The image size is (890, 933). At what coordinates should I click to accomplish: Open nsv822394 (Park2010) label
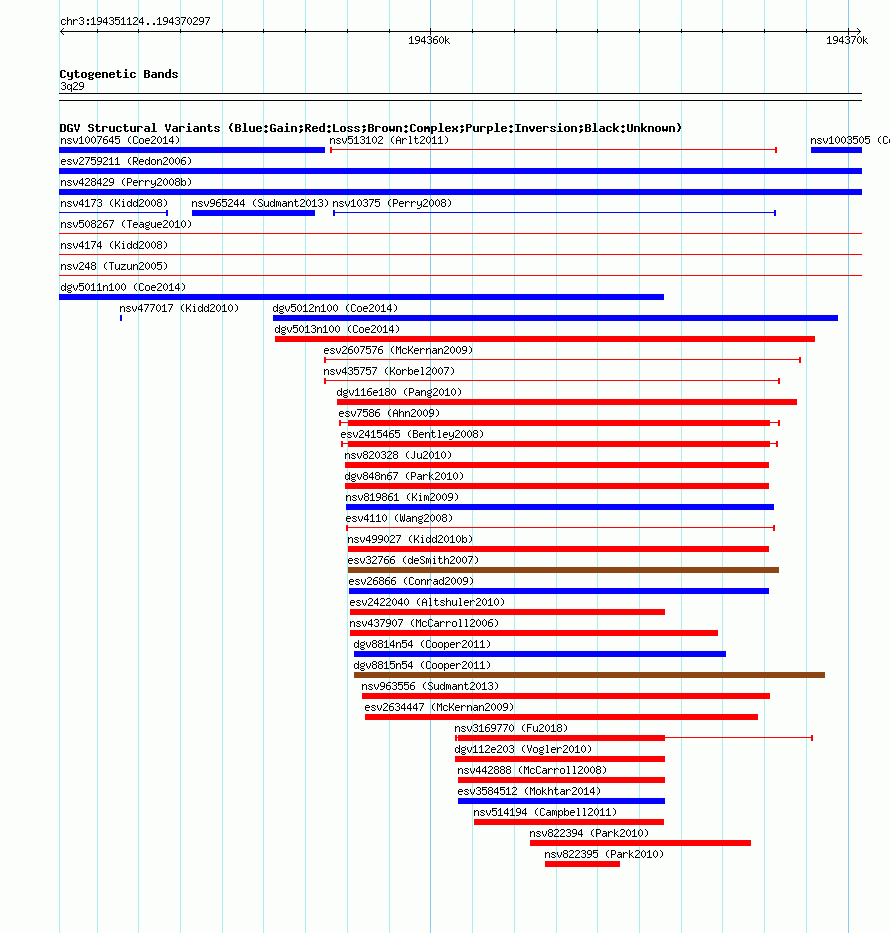coord(589,833)
